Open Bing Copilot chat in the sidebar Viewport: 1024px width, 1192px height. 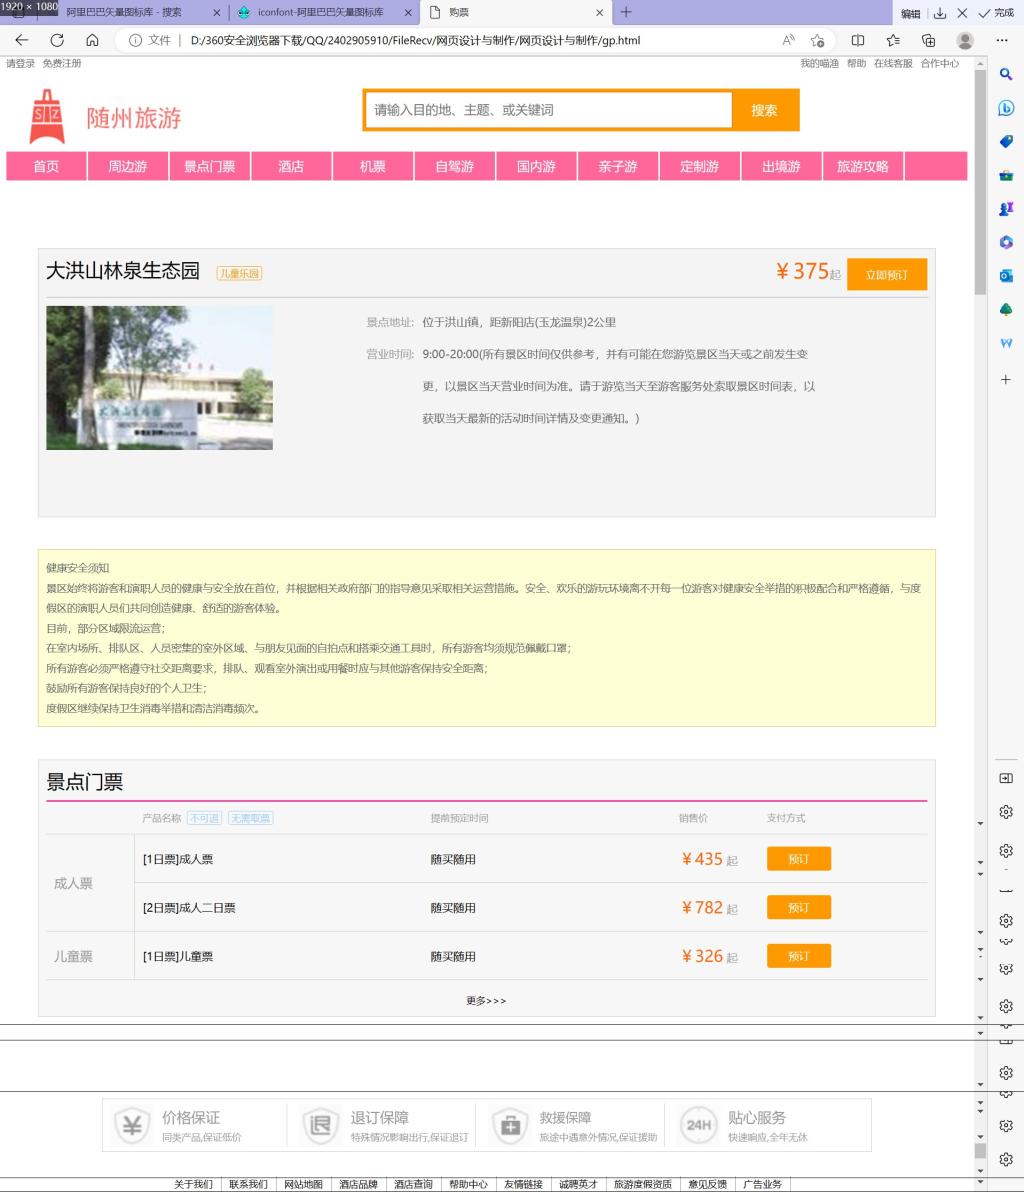point(1006,108)
